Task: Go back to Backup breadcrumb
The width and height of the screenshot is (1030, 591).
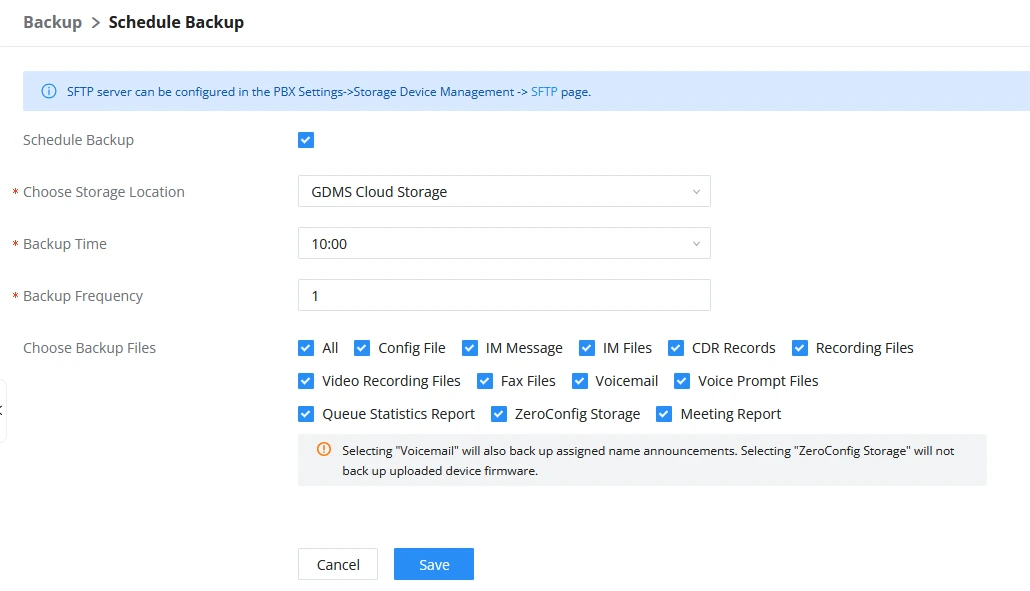Action: click(x=53, y=22)
